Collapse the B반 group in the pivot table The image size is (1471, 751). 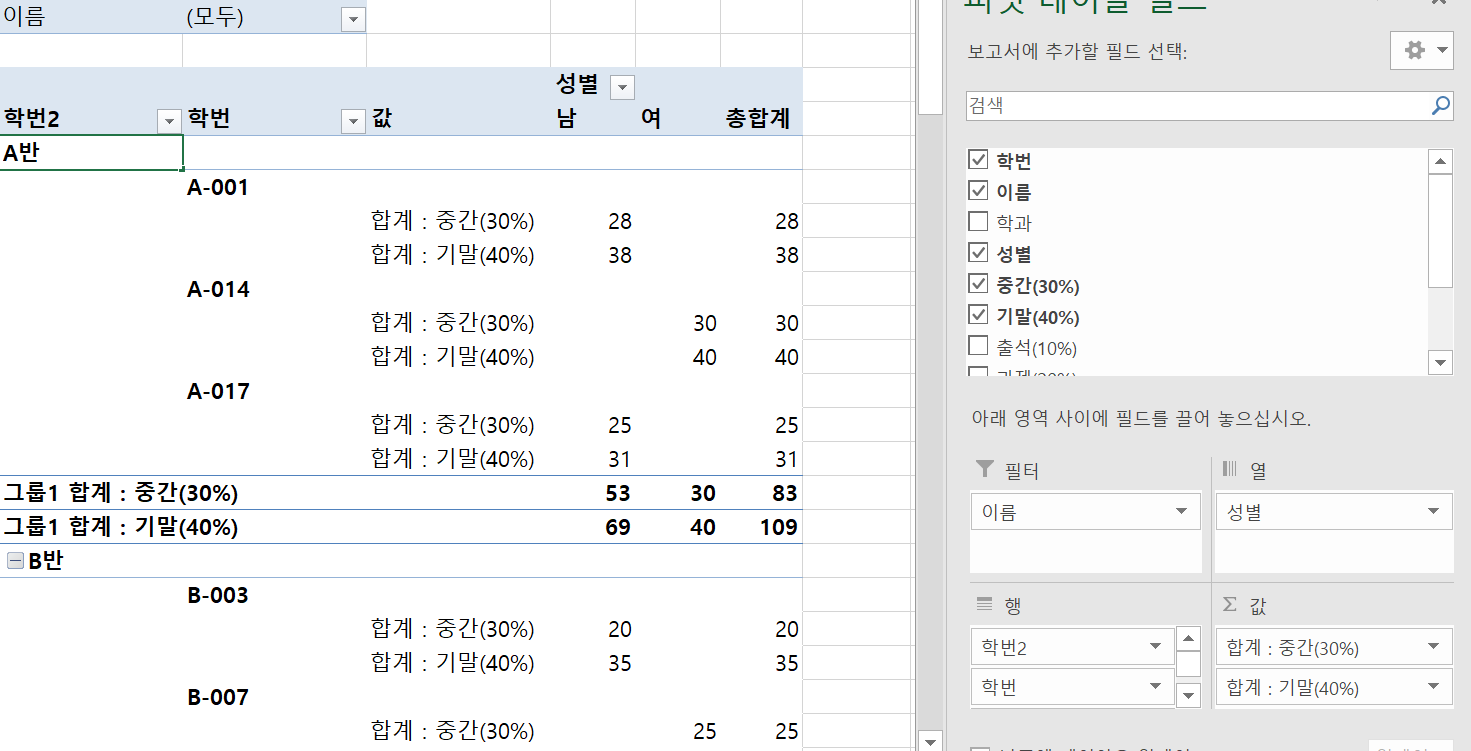pyautogui.click(x=15, y=561)
